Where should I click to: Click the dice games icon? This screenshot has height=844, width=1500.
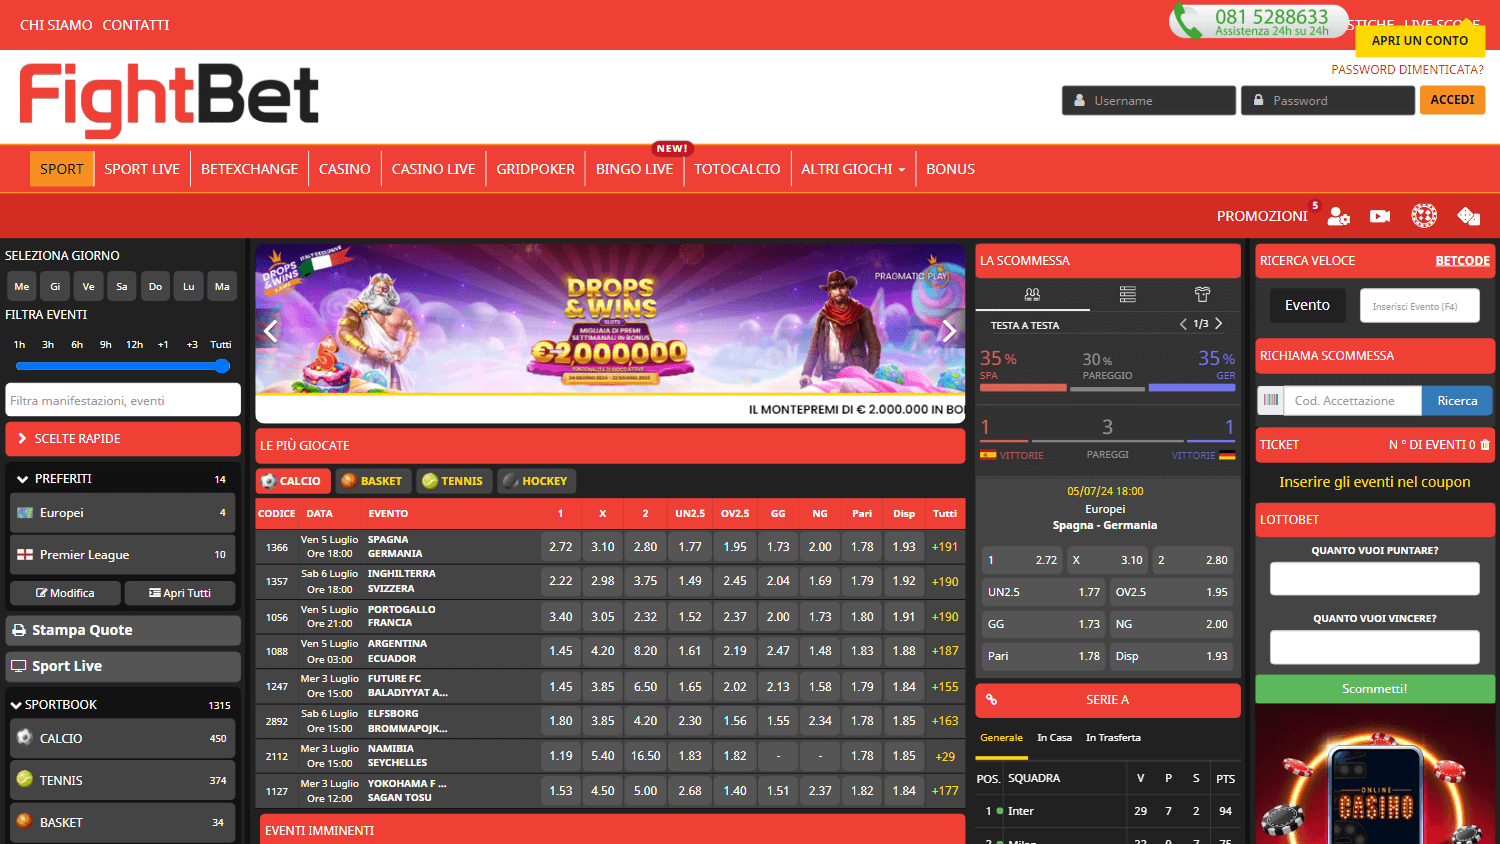pyautogui.click(x=1468, y=216)
